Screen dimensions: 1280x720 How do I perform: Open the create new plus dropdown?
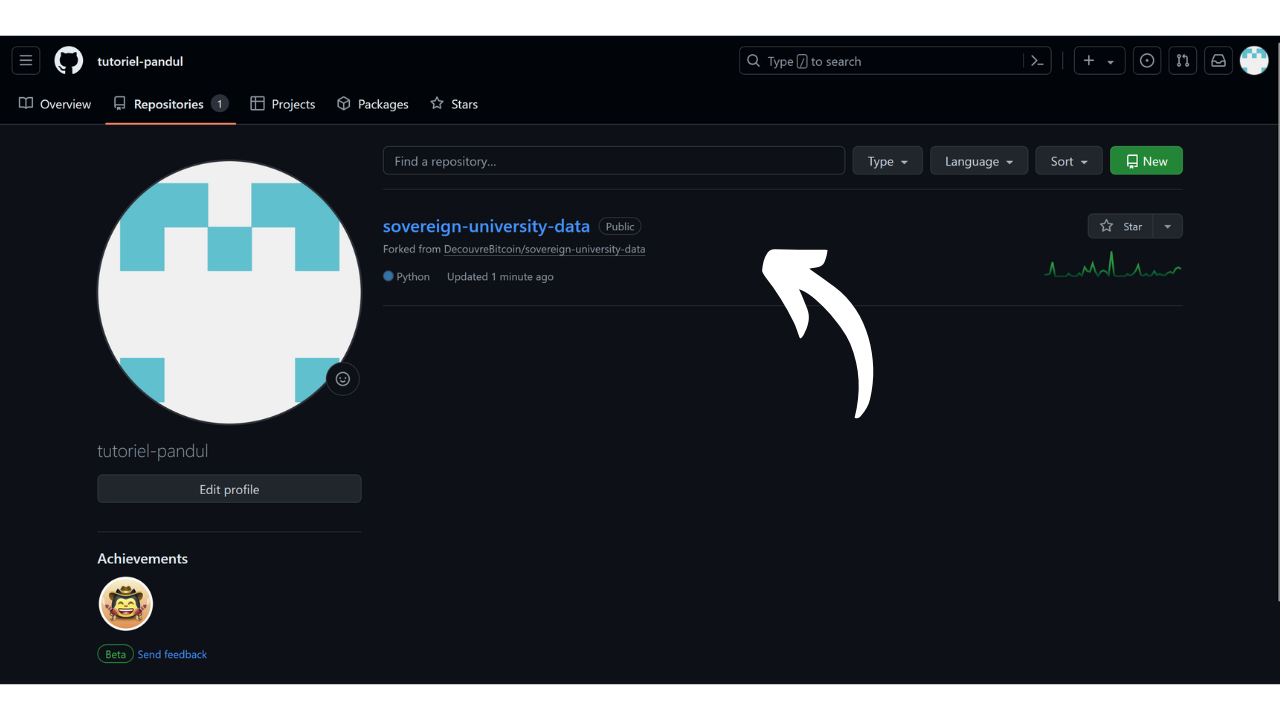point(1099,61)
